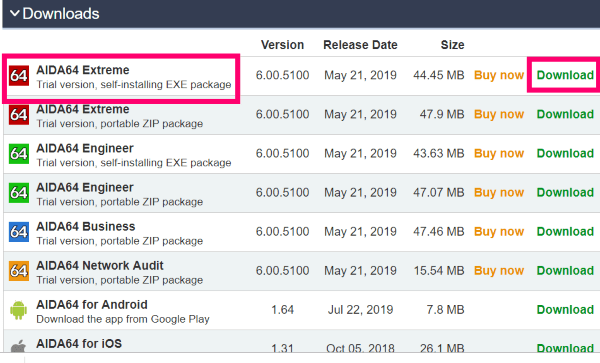This screenshot has height=363, width=600.
Task: Click the green AIDA64 Engineer EXE icon
Action: click(x=19, y=154)
